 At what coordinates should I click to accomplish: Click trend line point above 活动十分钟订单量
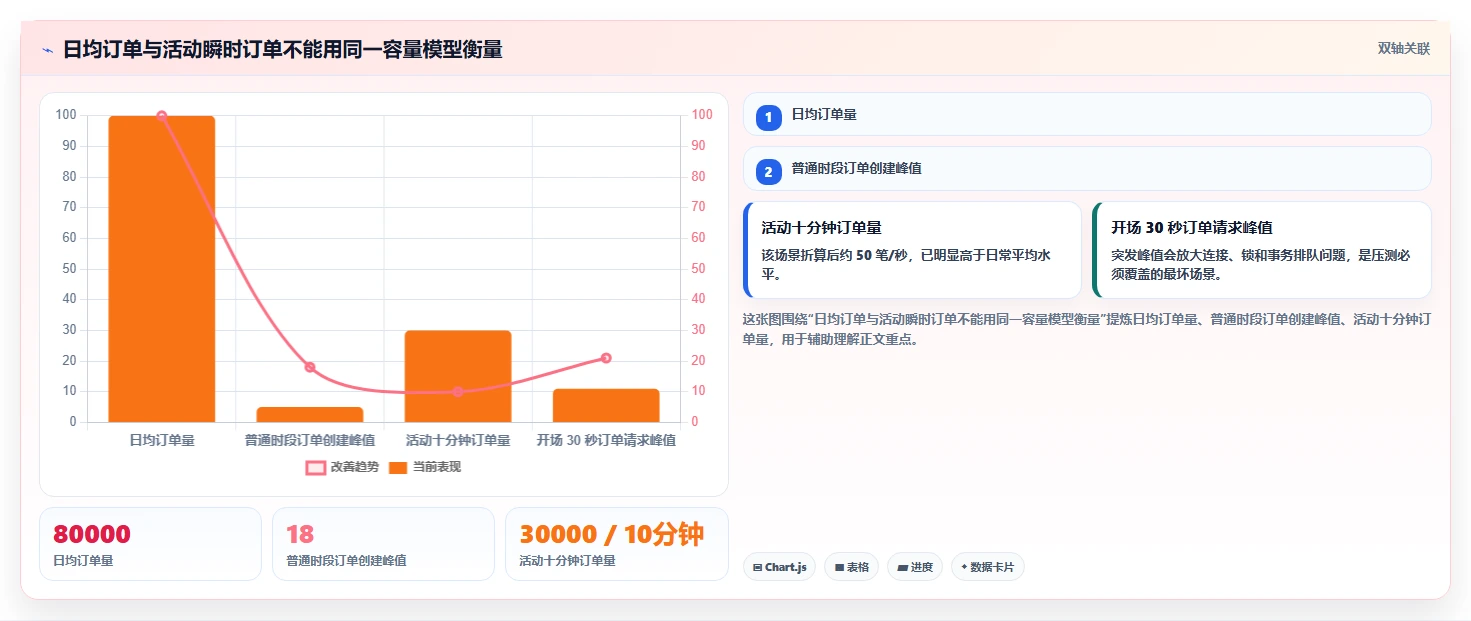[458, 392]
